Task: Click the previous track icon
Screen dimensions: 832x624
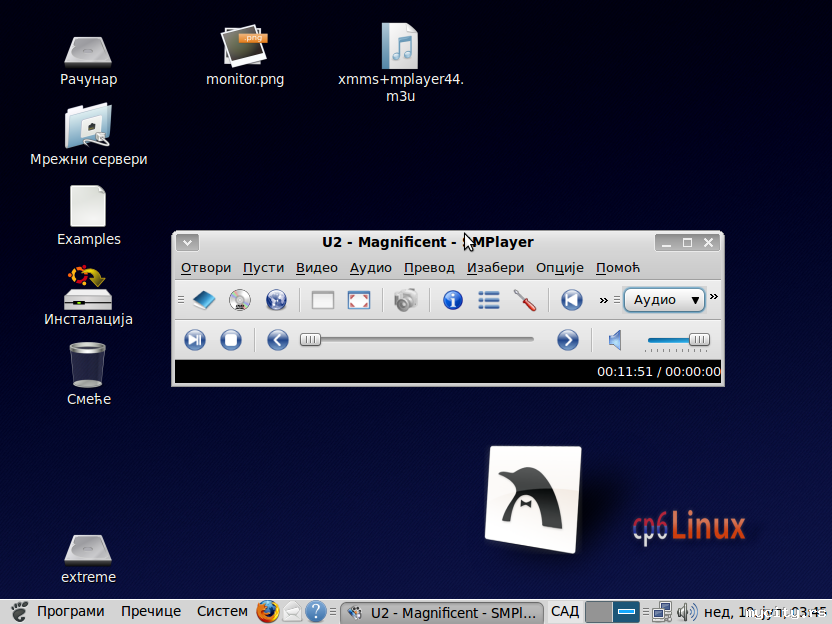Action: [571, 300]
